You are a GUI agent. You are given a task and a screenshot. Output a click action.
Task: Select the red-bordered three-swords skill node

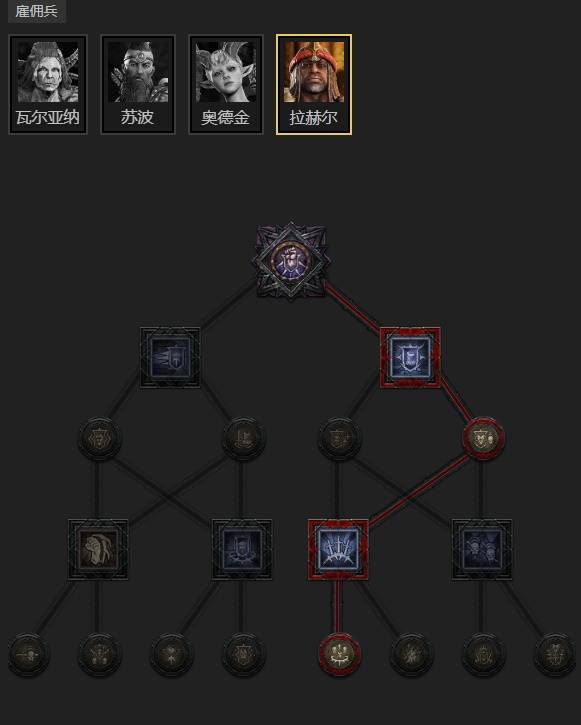coord(338,549)
